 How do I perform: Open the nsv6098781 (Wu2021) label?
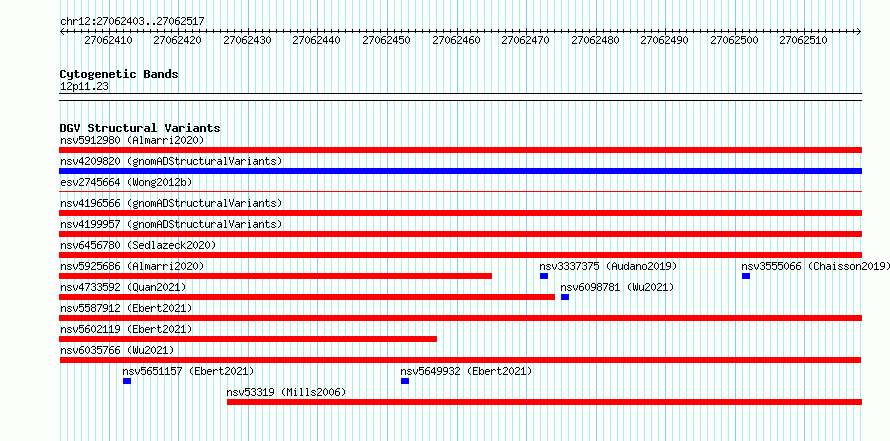tap(617, 287)
